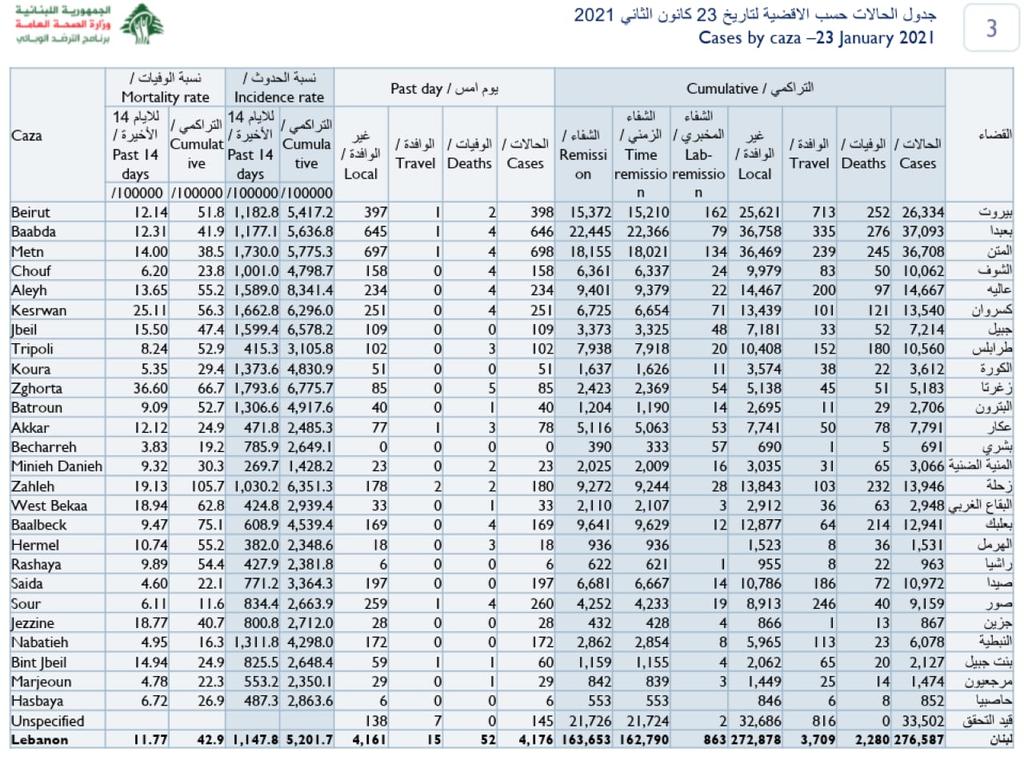Click Baabda cumulative local value 36,758

(760, 232)
